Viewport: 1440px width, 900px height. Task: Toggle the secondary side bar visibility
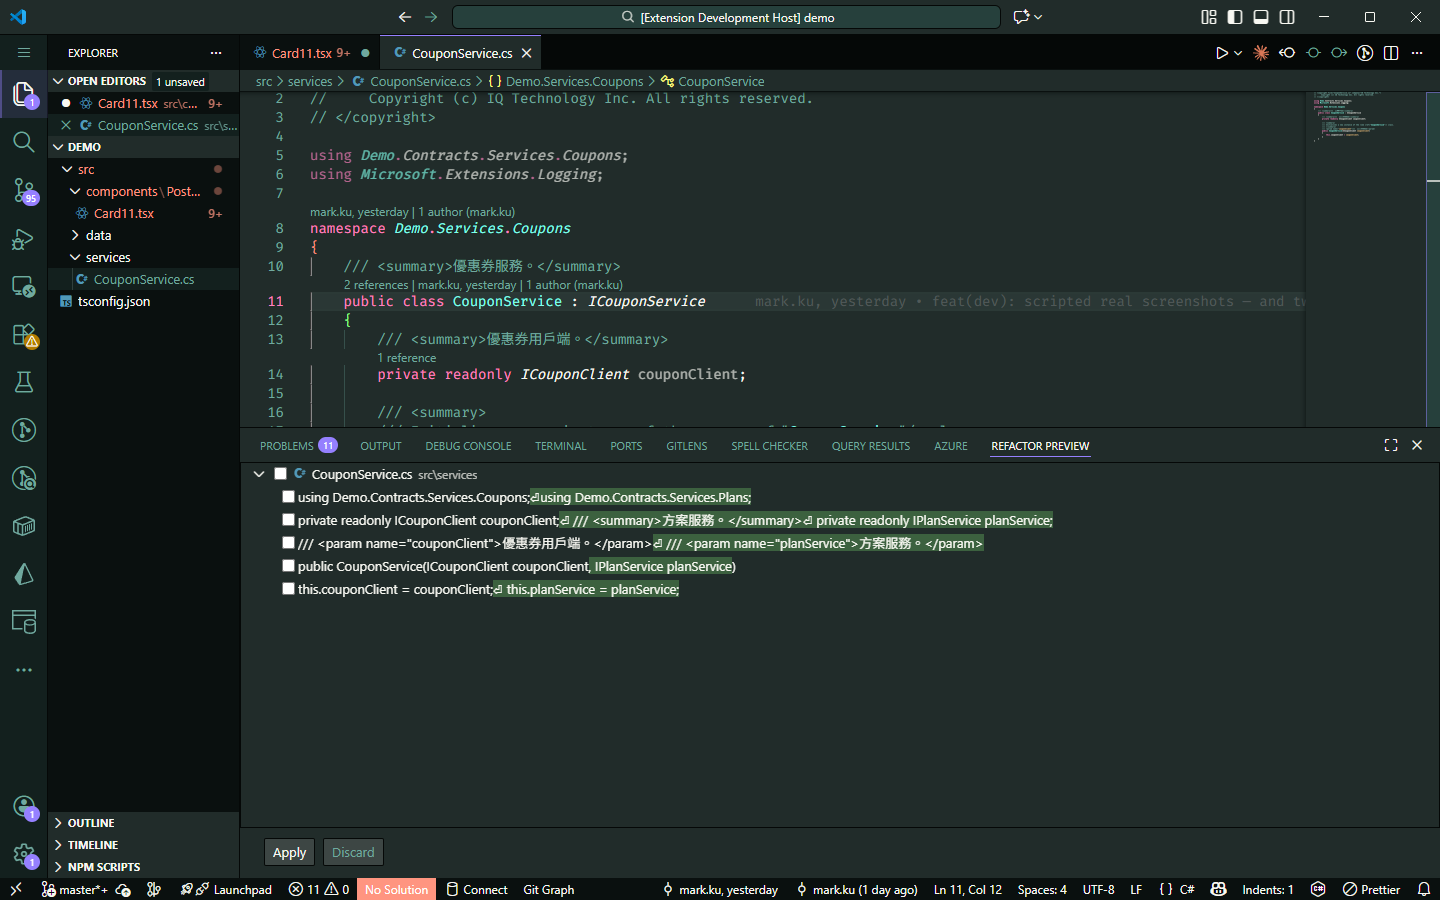1287,17
